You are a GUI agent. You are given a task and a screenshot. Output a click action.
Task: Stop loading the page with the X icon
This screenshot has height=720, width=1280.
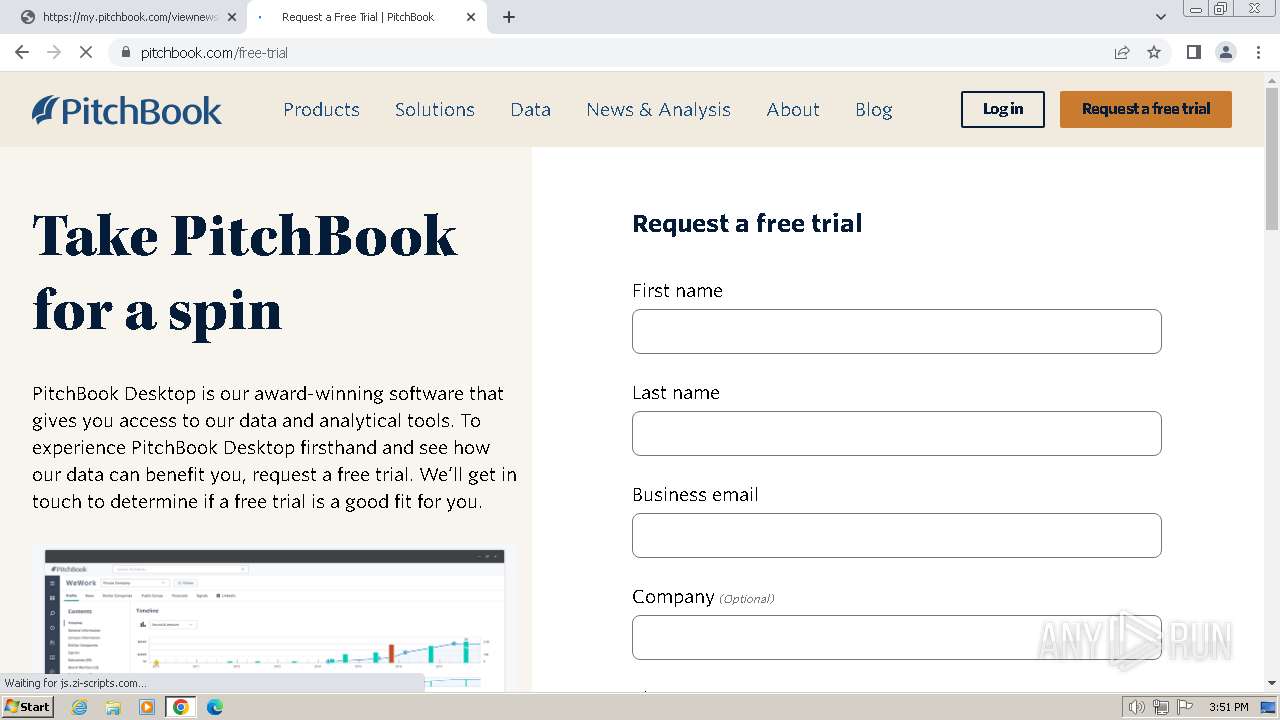(86, 52)
